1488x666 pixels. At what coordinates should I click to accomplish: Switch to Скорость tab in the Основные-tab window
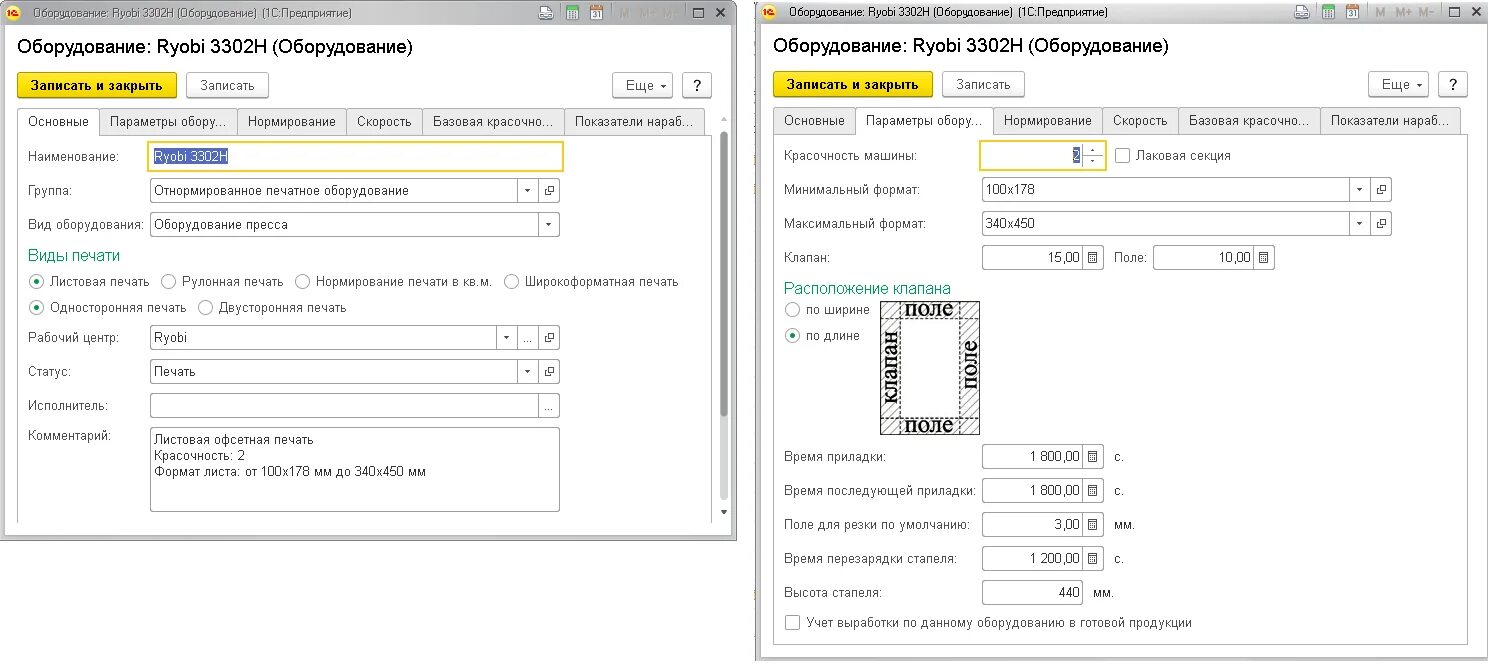pyautogui.click(x=384, y=121)
